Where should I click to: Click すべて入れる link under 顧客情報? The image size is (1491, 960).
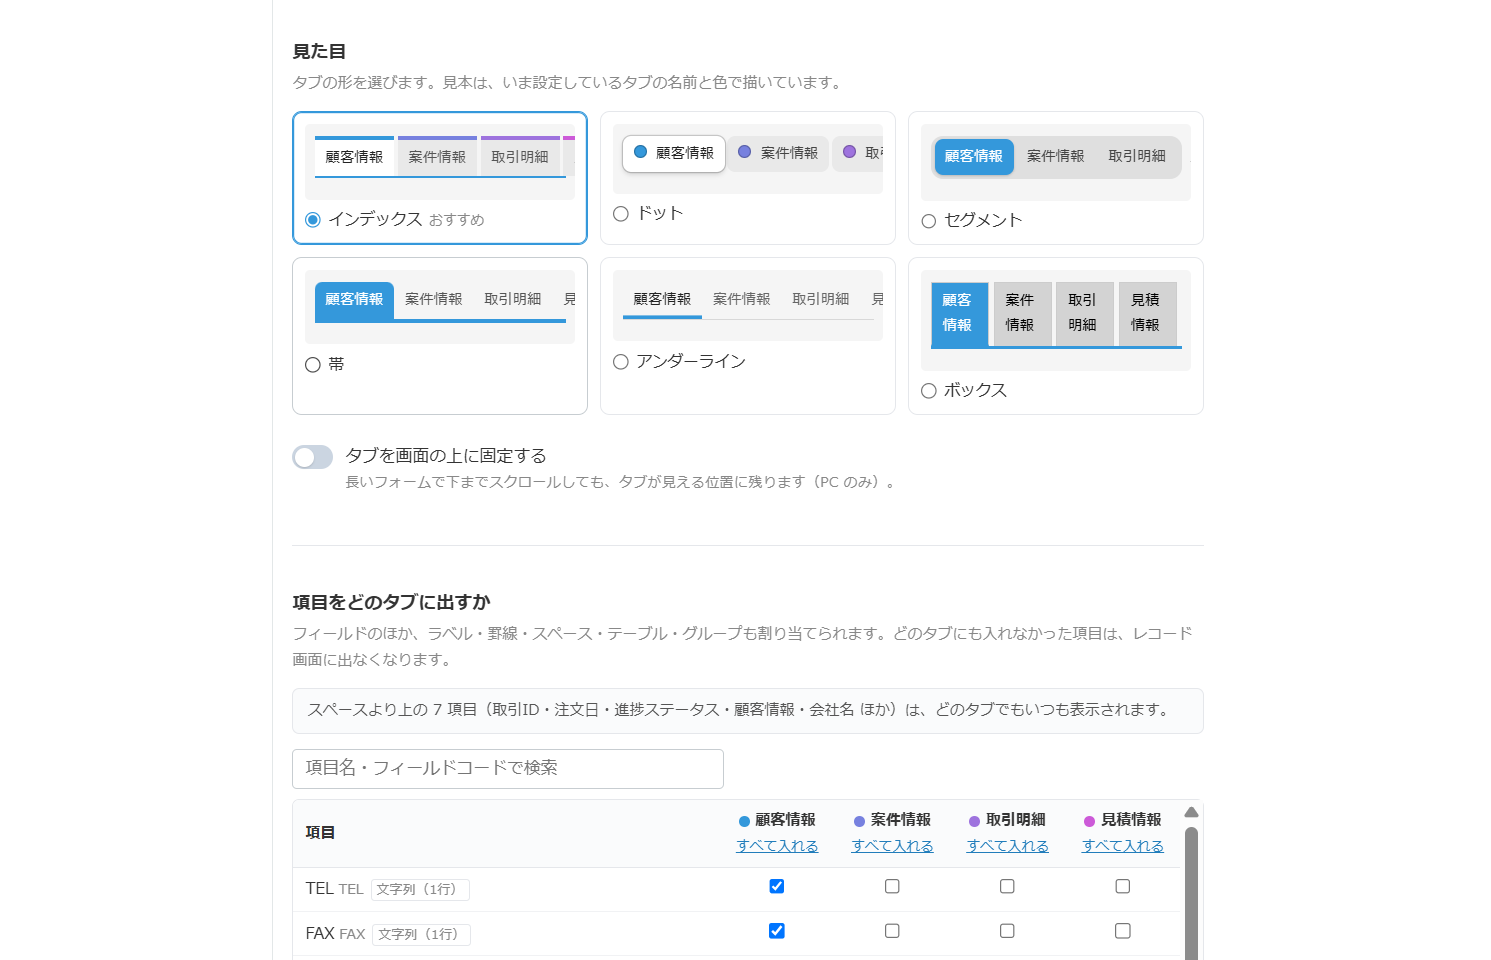[x=777, y=846]
